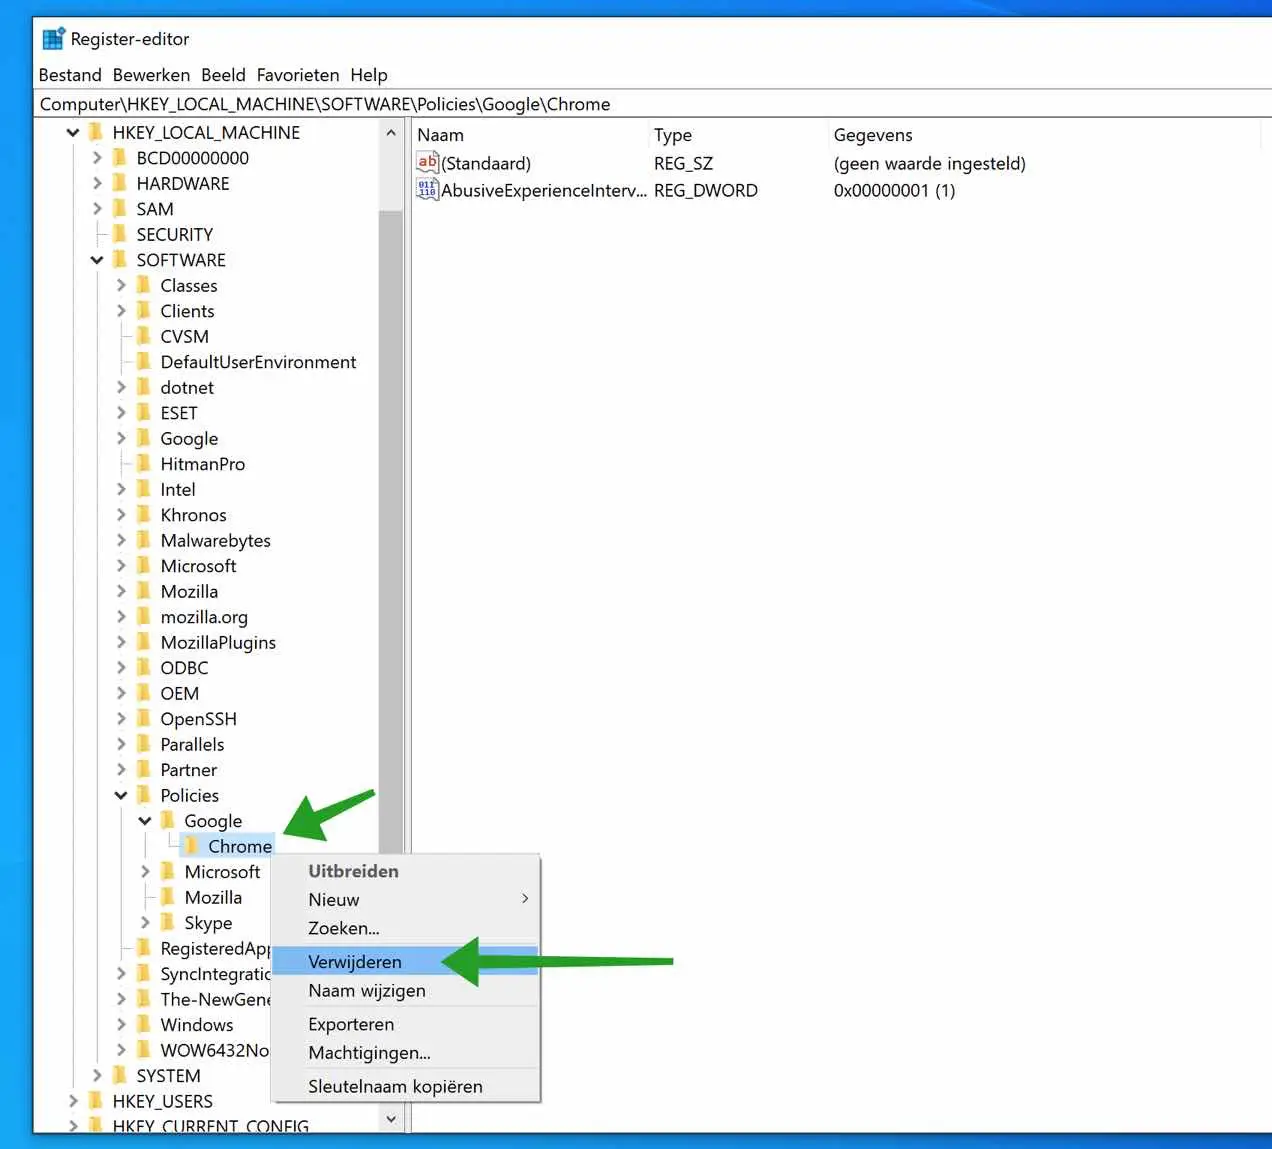This screenshot has height=1149, width=1272.
Task: Expand the WOW6432No... key
Action: click(121, 1050)
